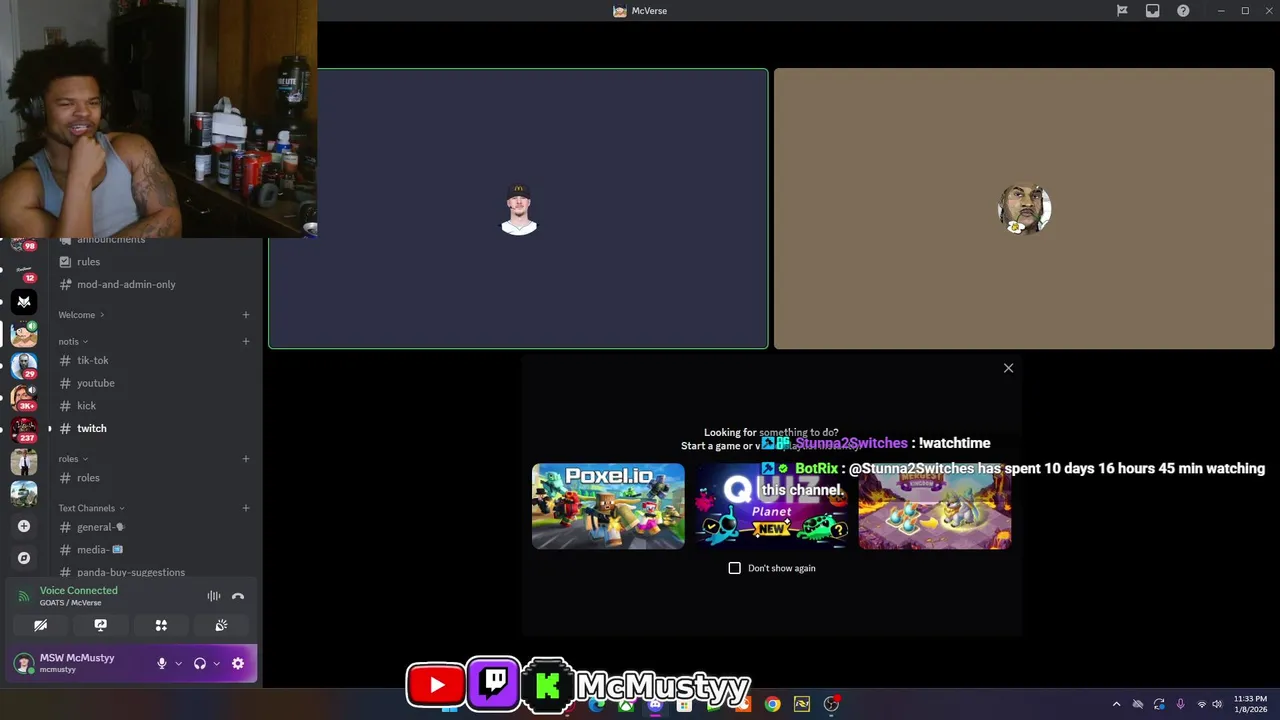1280x720 pixels.
Task: Open the server with 12 badge
Action: (x=24, y=271)
